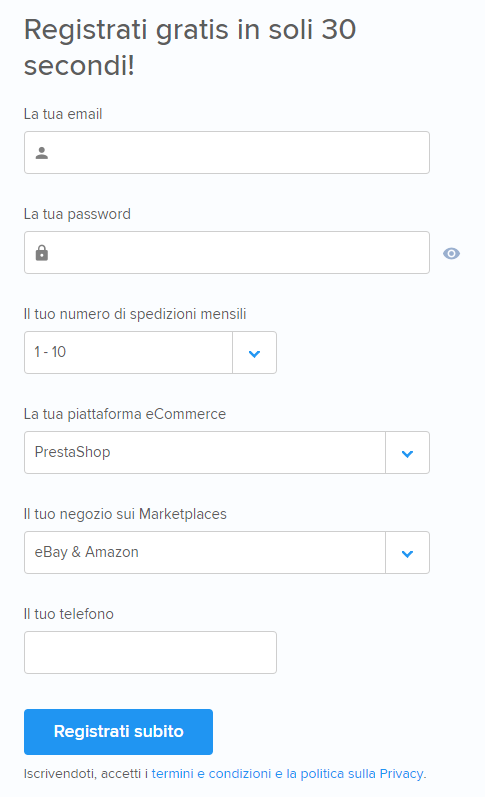The image size is (485, 797).
Task: Click the PrestaShop eCommerce platform selector
Action: [x=227, y=453]
